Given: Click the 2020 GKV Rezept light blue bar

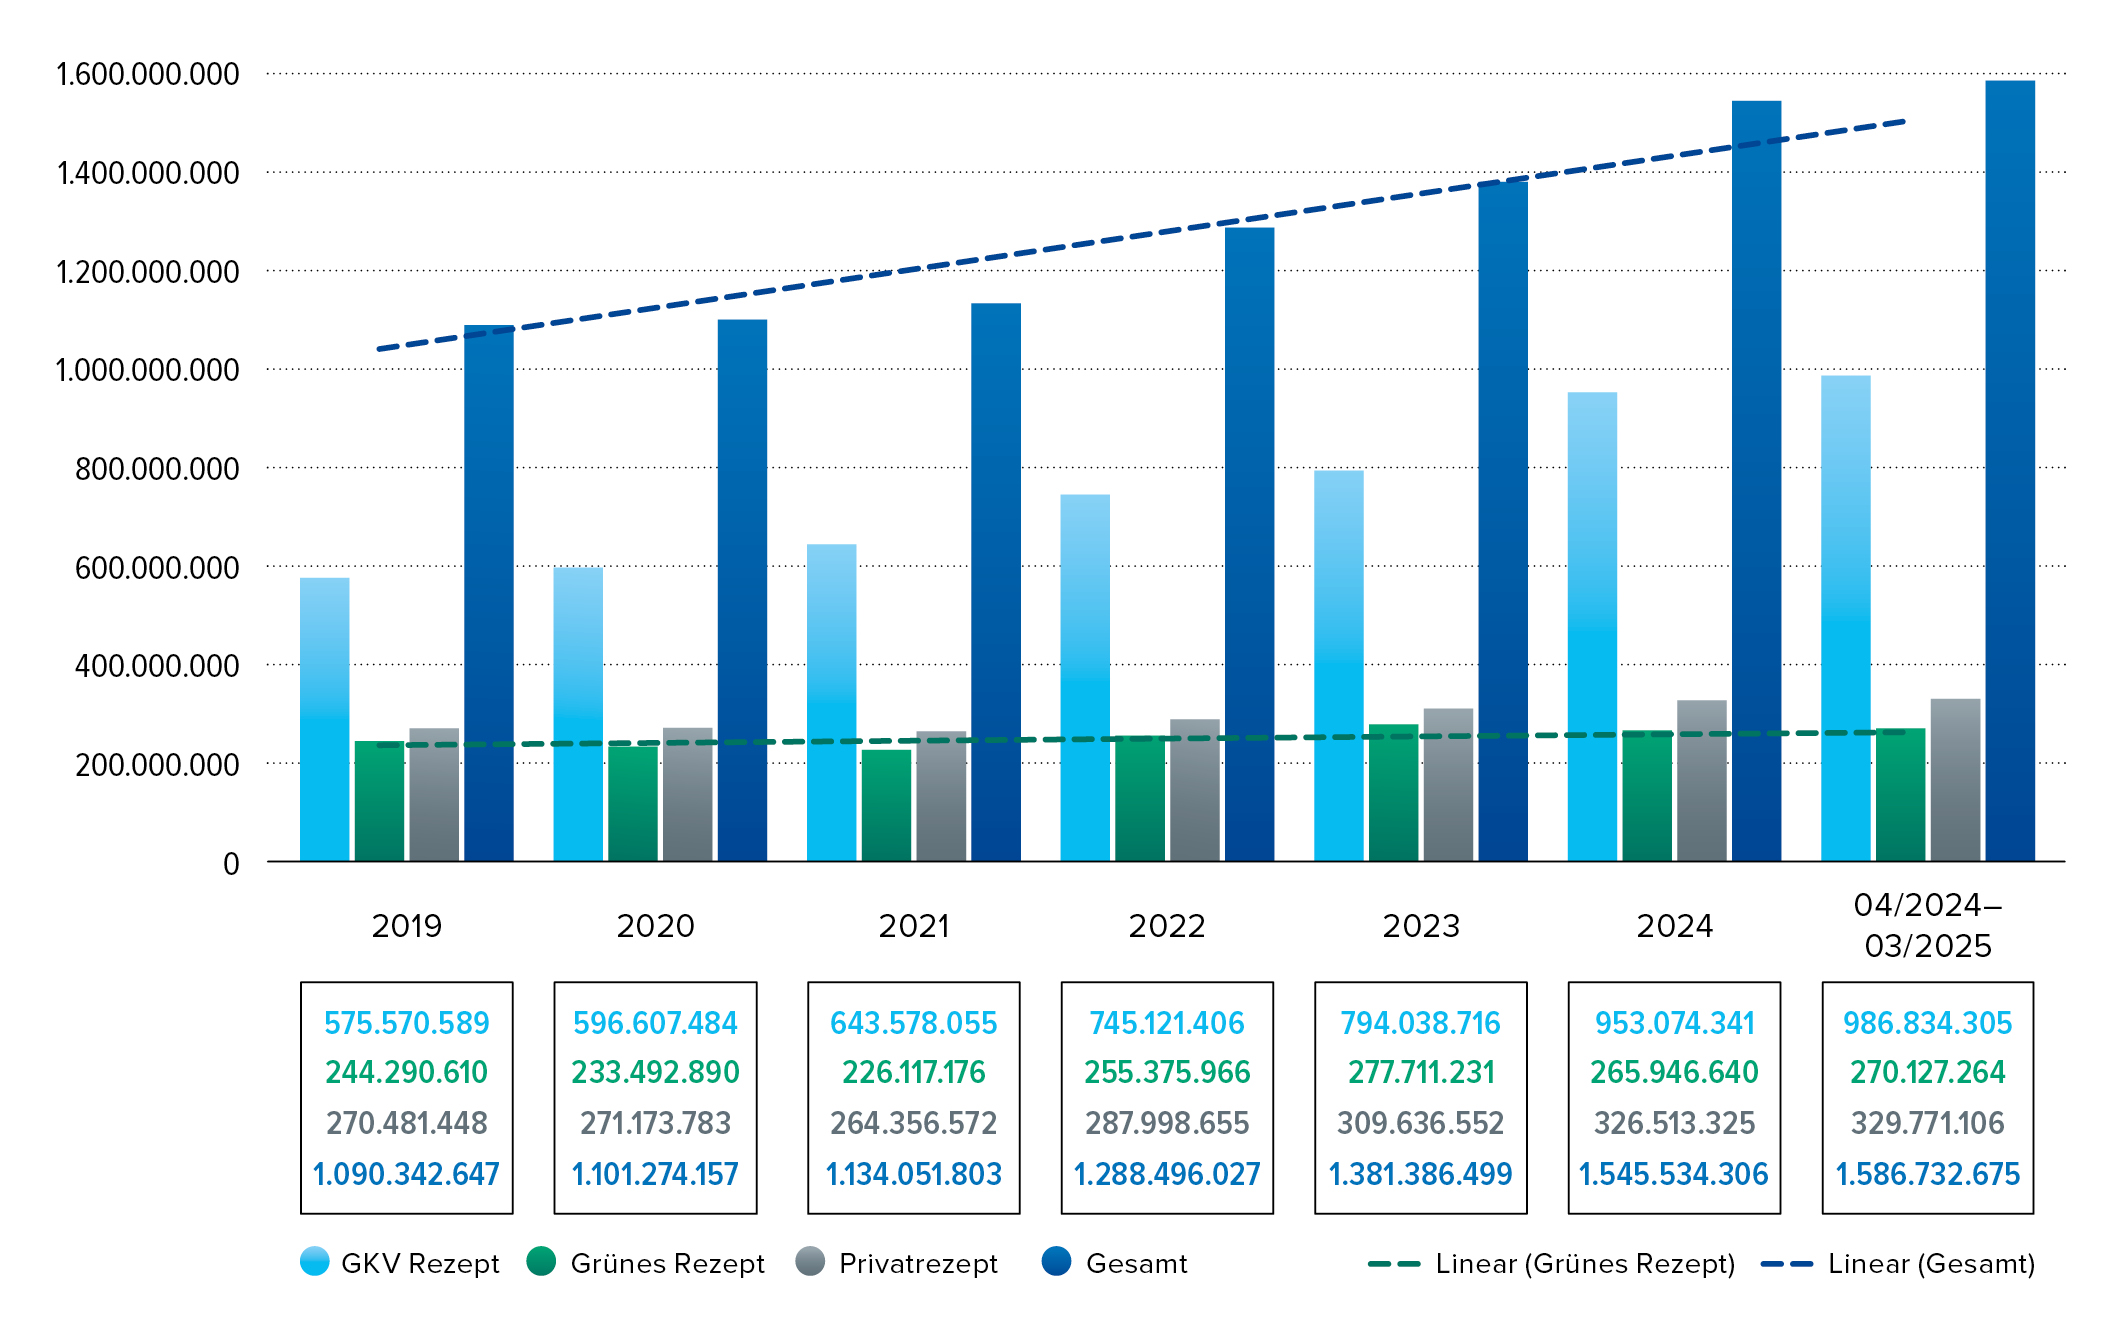Looking at the screenshot, I should tap(578, 714).
